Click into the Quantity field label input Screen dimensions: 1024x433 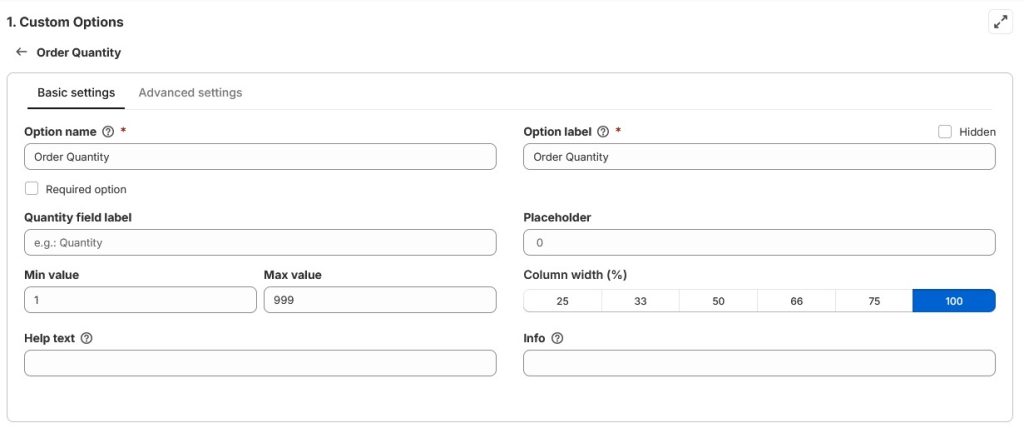point(260,243)
